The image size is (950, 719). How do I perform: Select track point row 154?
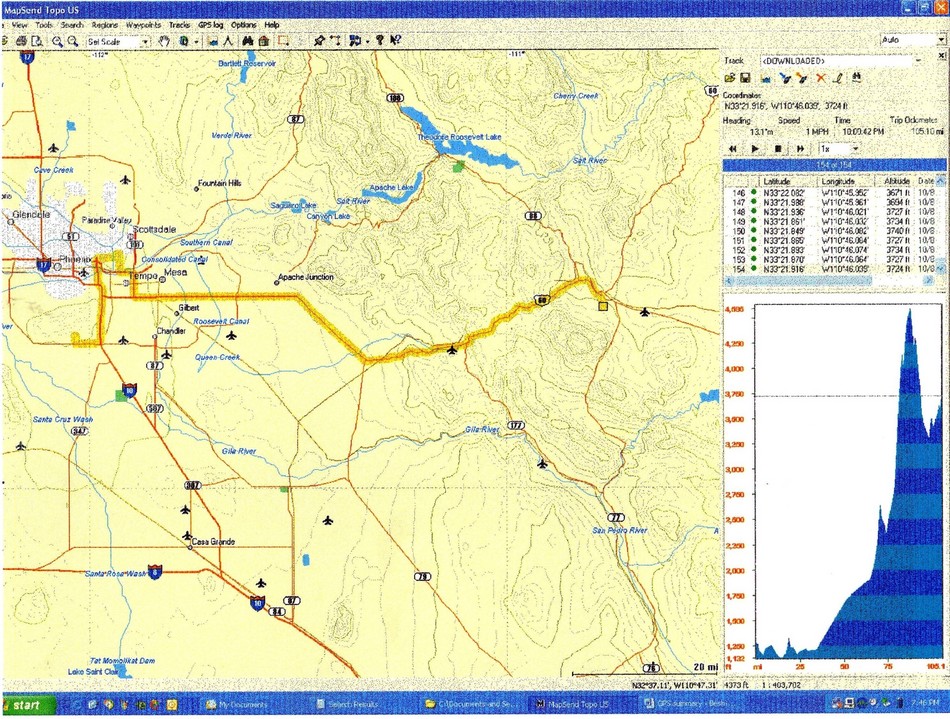click(x=830, y=268)
